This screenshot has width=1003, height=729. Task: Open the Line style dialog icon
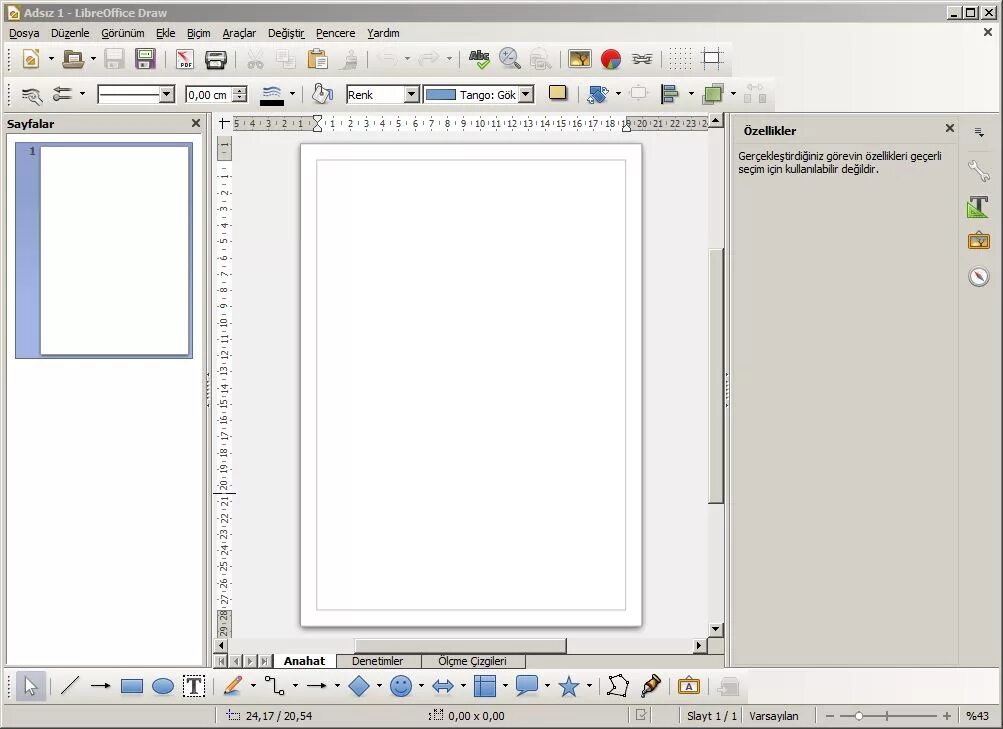coord(31,95)
